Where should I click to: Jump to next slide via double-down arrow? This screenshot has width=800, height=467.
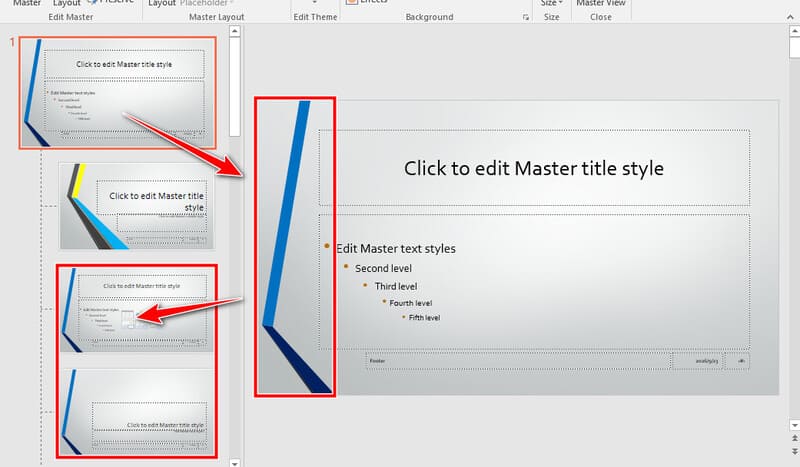click(794, 451)
